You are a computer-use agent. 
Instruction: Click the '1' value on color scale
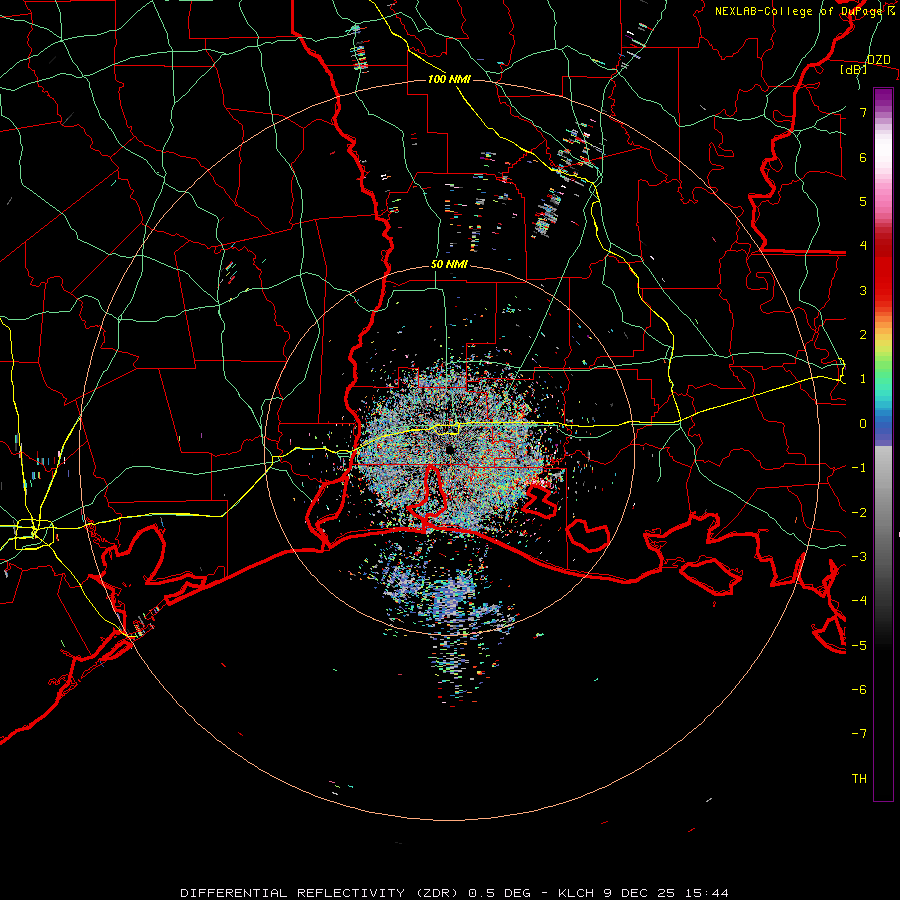tap(863, 379)
